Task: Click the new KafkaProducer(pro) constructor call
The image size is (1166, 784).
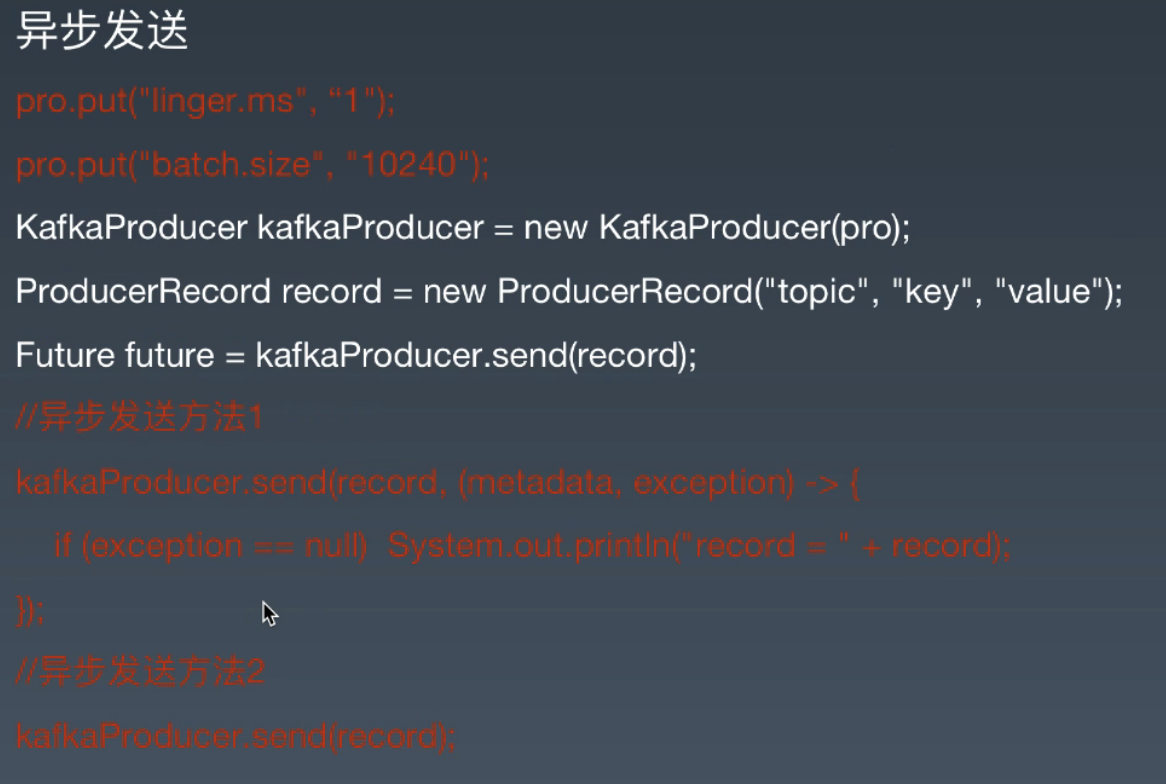Action: (x=716, y=228)
